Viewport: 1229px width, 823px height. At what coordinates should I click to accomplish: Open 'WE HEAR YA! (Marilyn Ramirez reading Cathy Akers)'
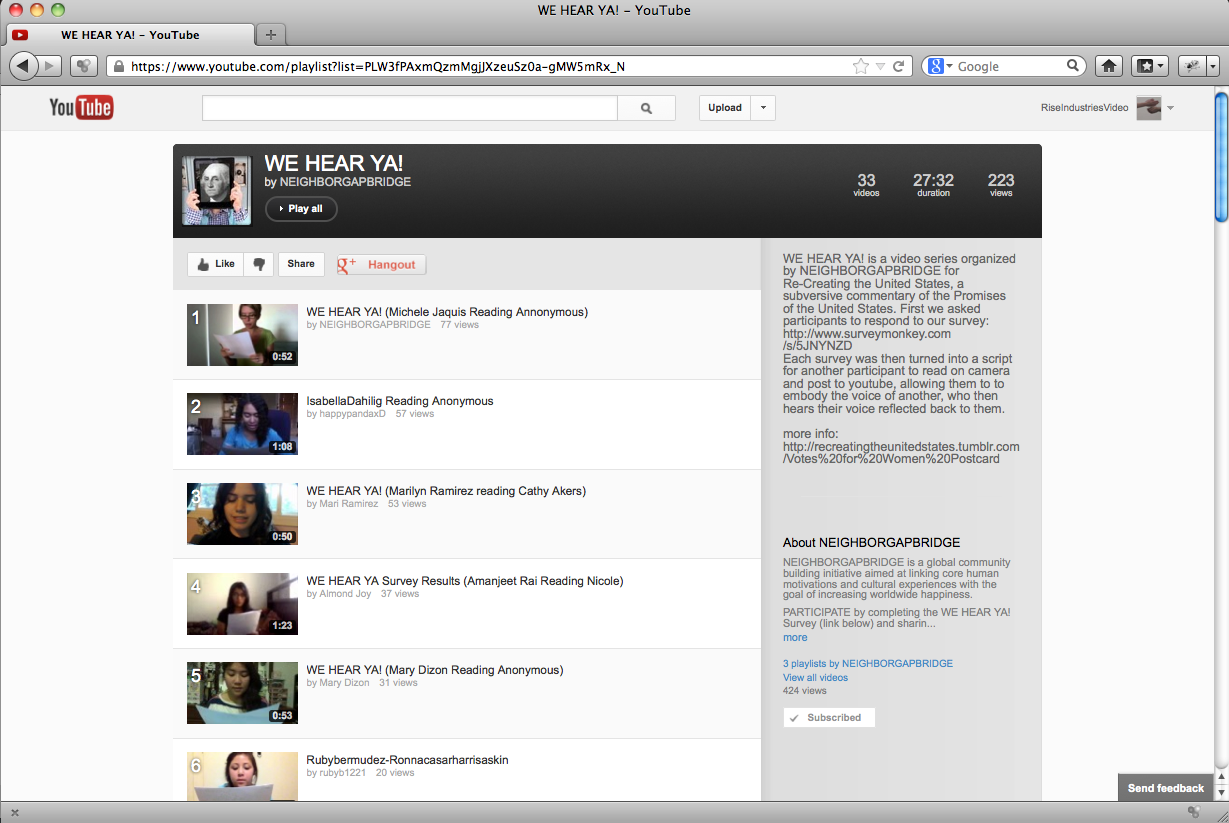pyautogui.click(x=446, y=491)
